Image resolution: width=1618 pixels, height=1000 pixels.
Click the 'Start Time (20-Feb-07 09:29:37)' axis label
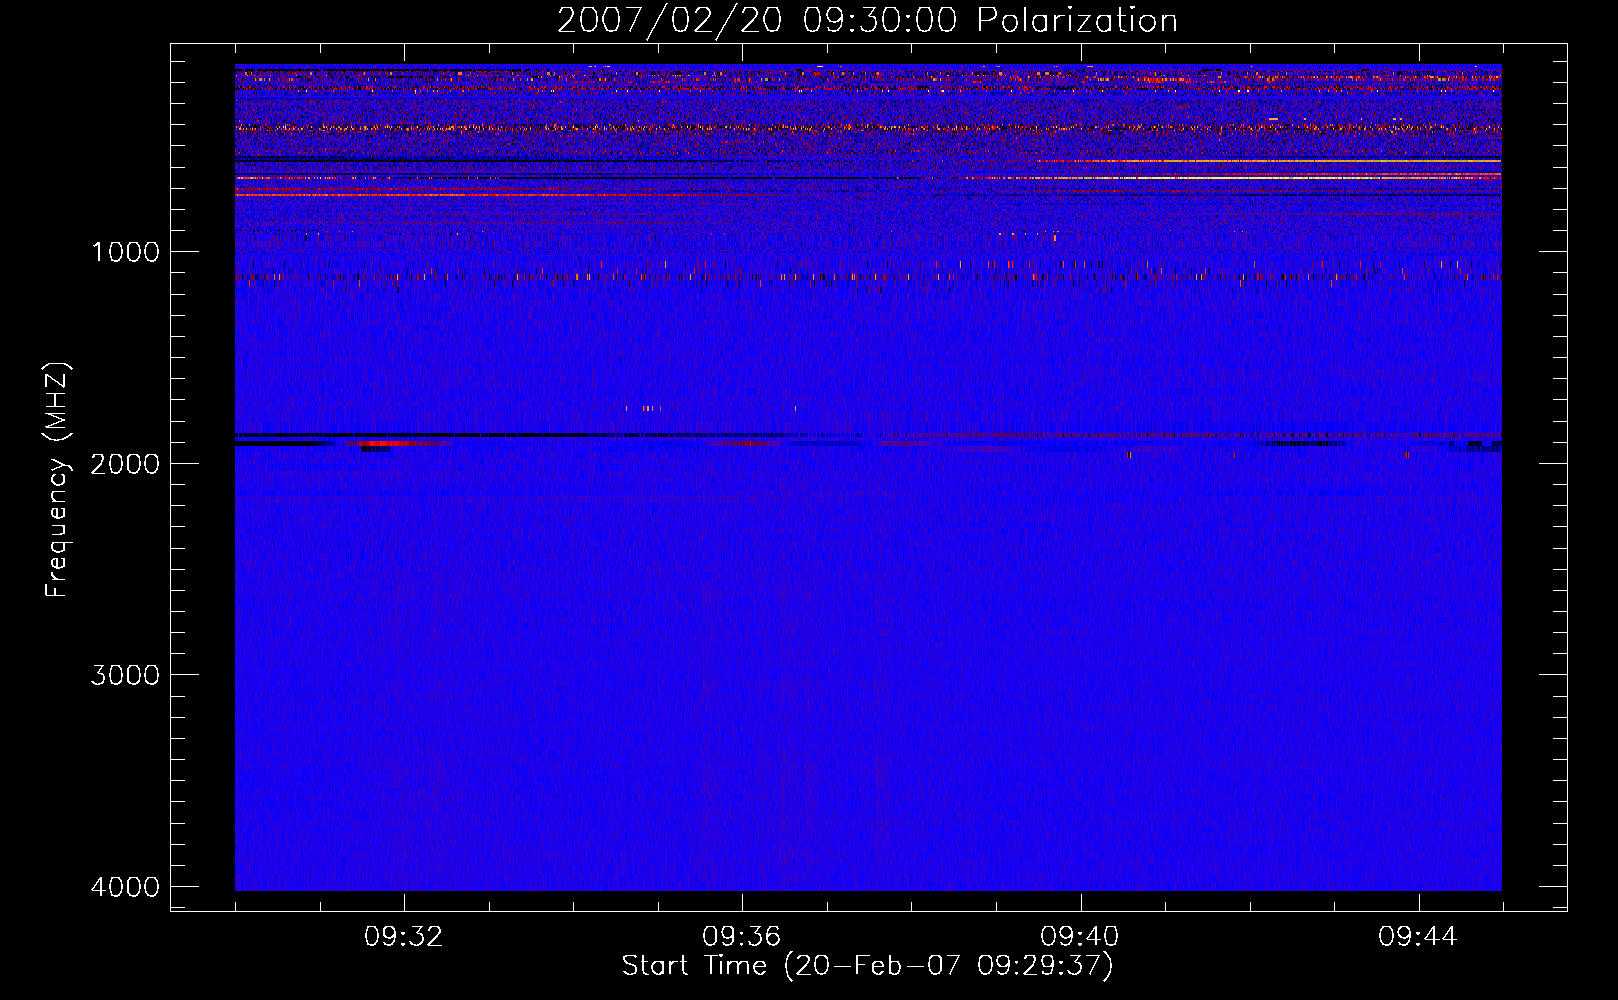click(867, 966)
